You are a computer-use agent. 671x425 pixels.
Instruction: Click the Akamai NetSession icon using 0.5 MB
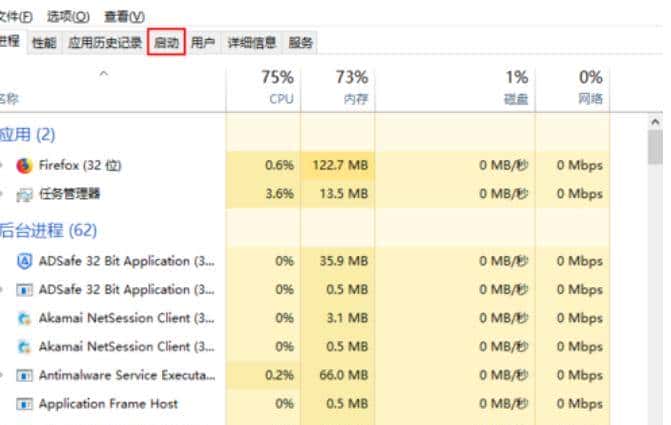[x=24, y=347]
